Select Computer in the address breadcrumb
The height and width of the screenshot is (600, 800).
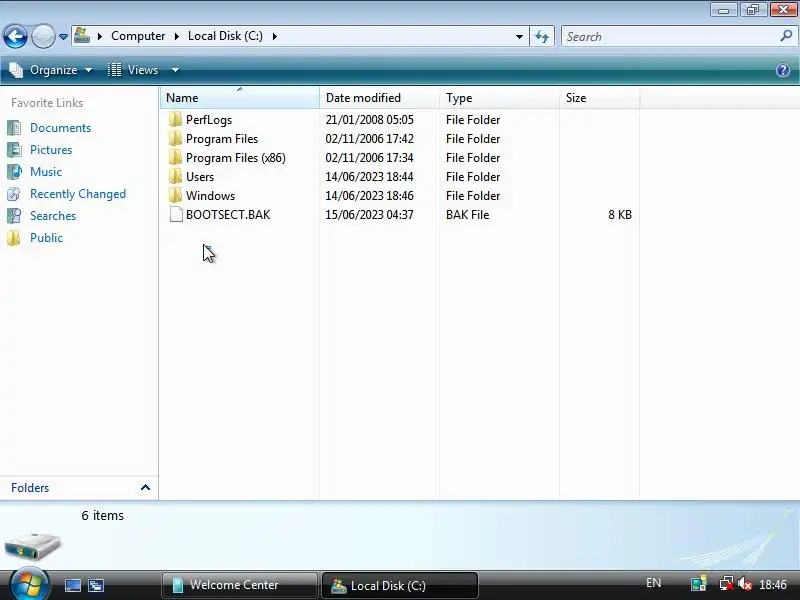[138, 36]
